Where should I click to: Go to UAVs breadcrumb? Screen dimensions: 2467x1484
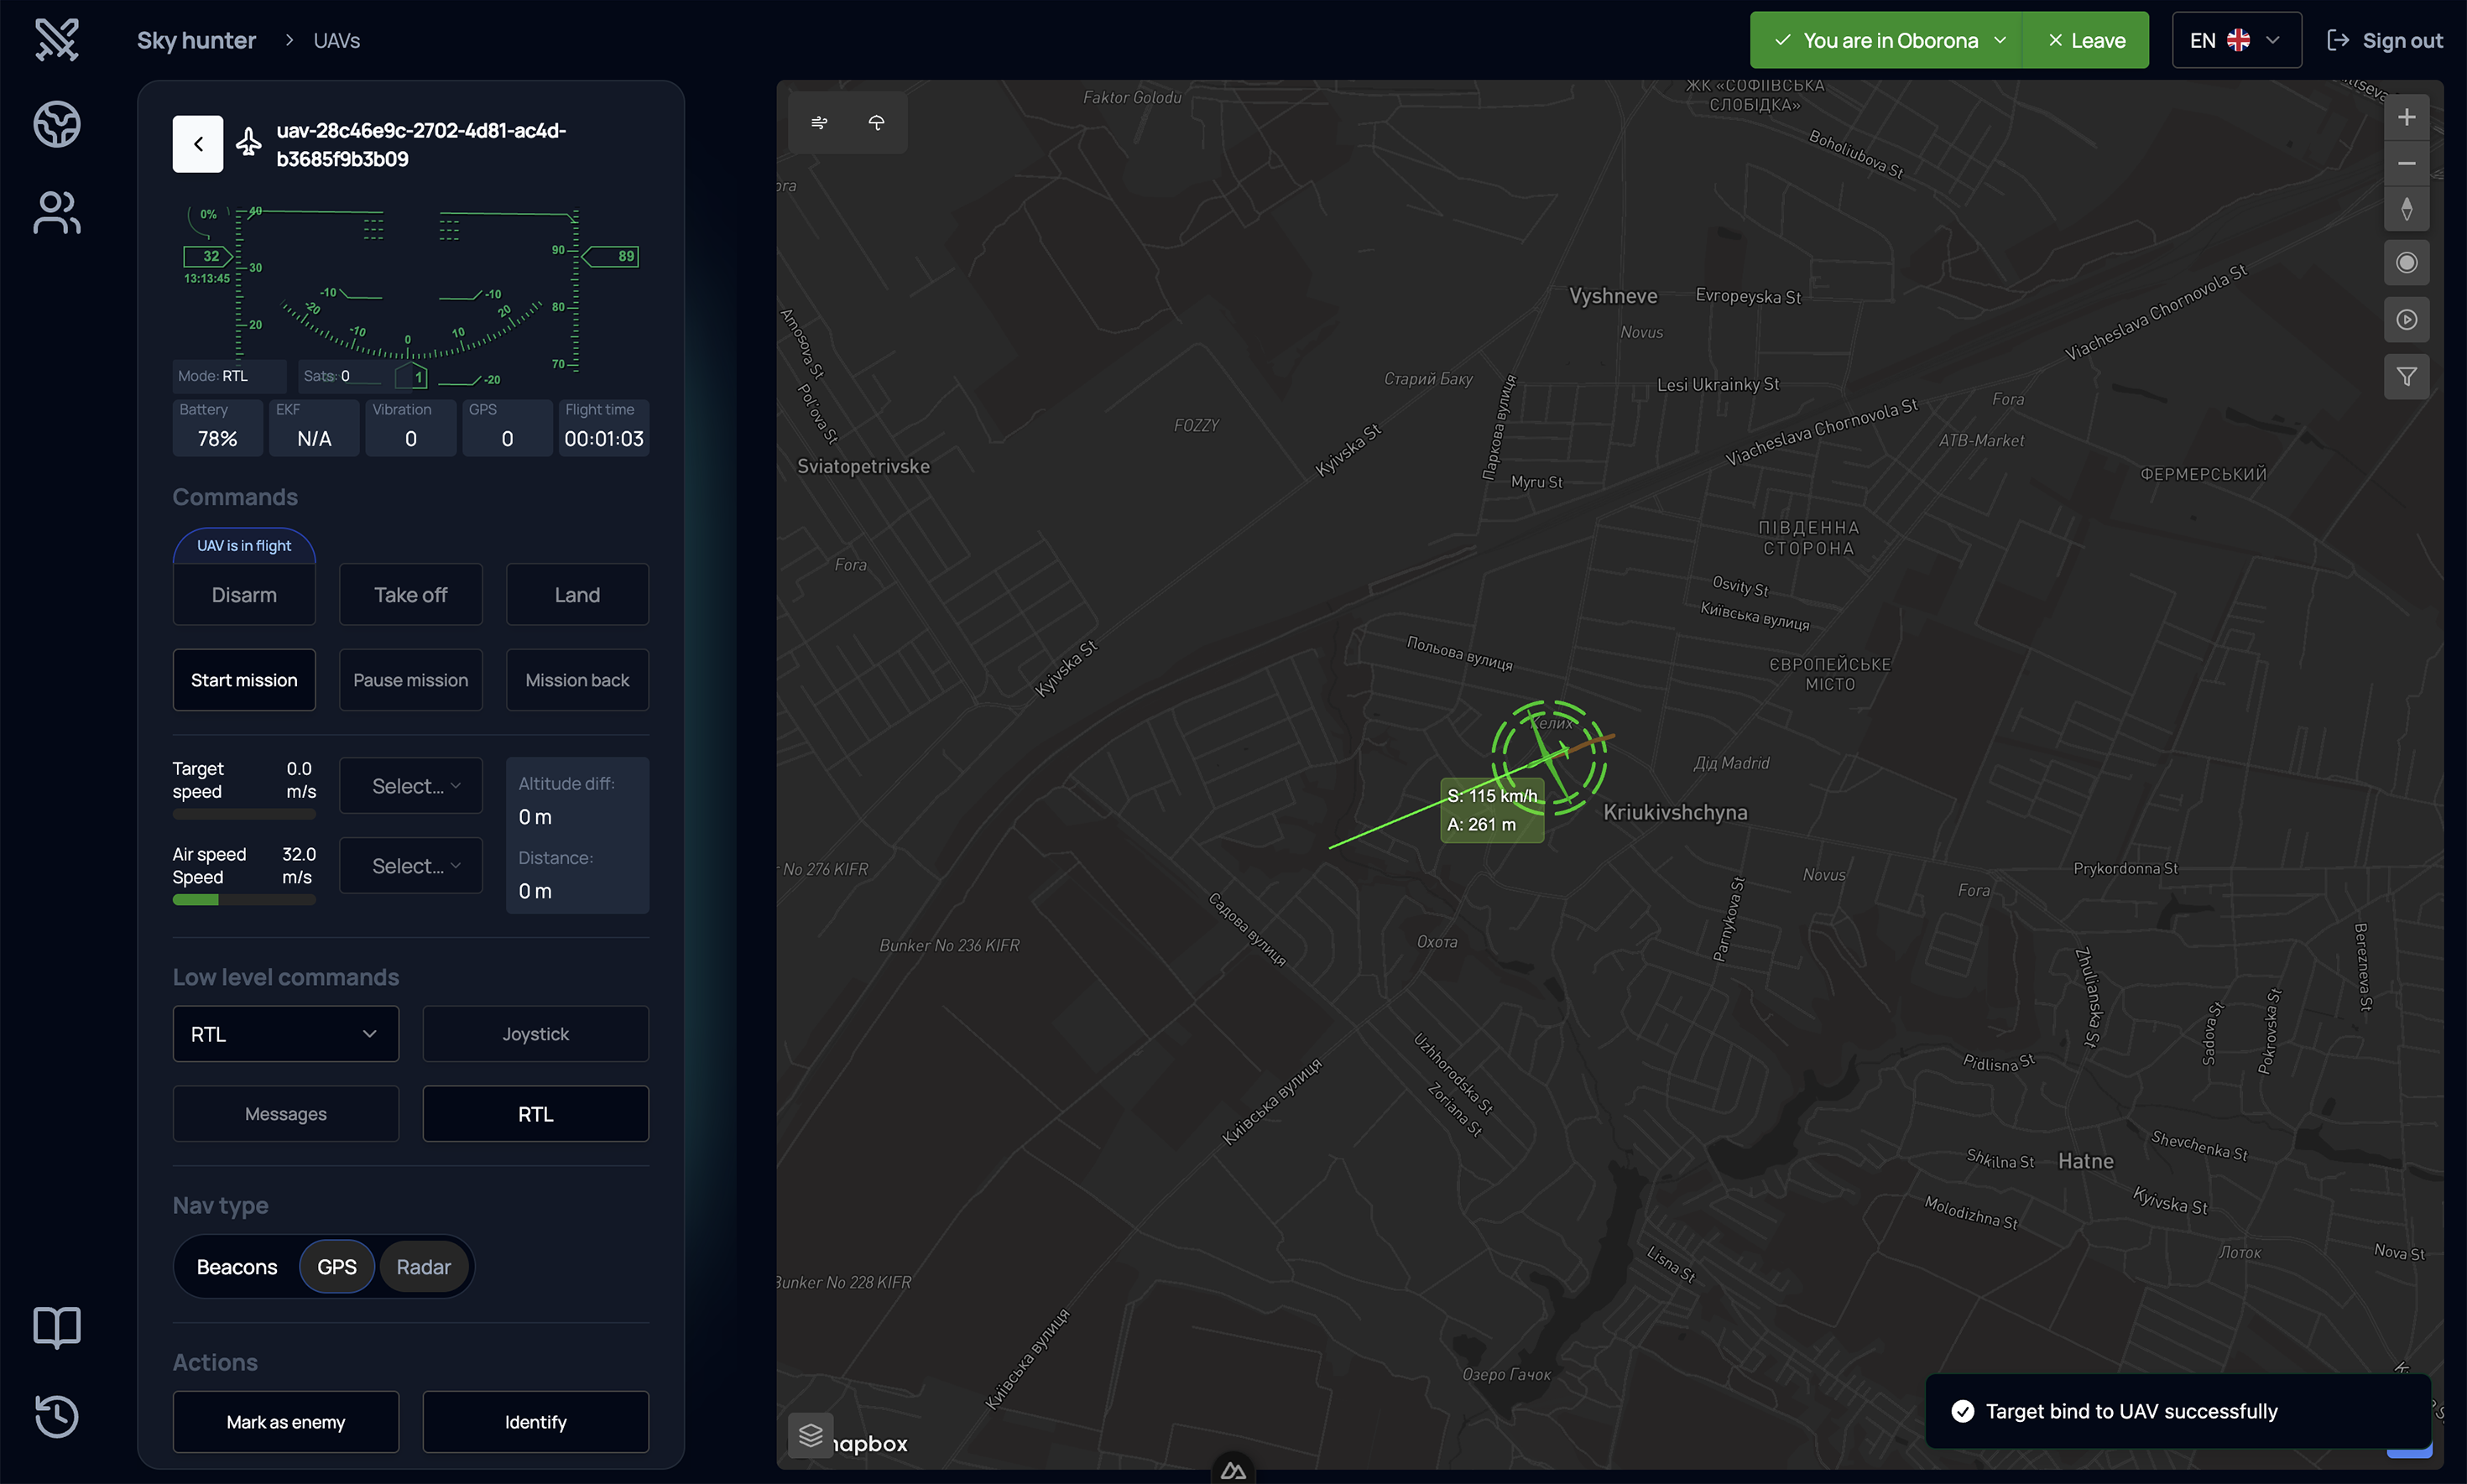(x=337, y=41)
